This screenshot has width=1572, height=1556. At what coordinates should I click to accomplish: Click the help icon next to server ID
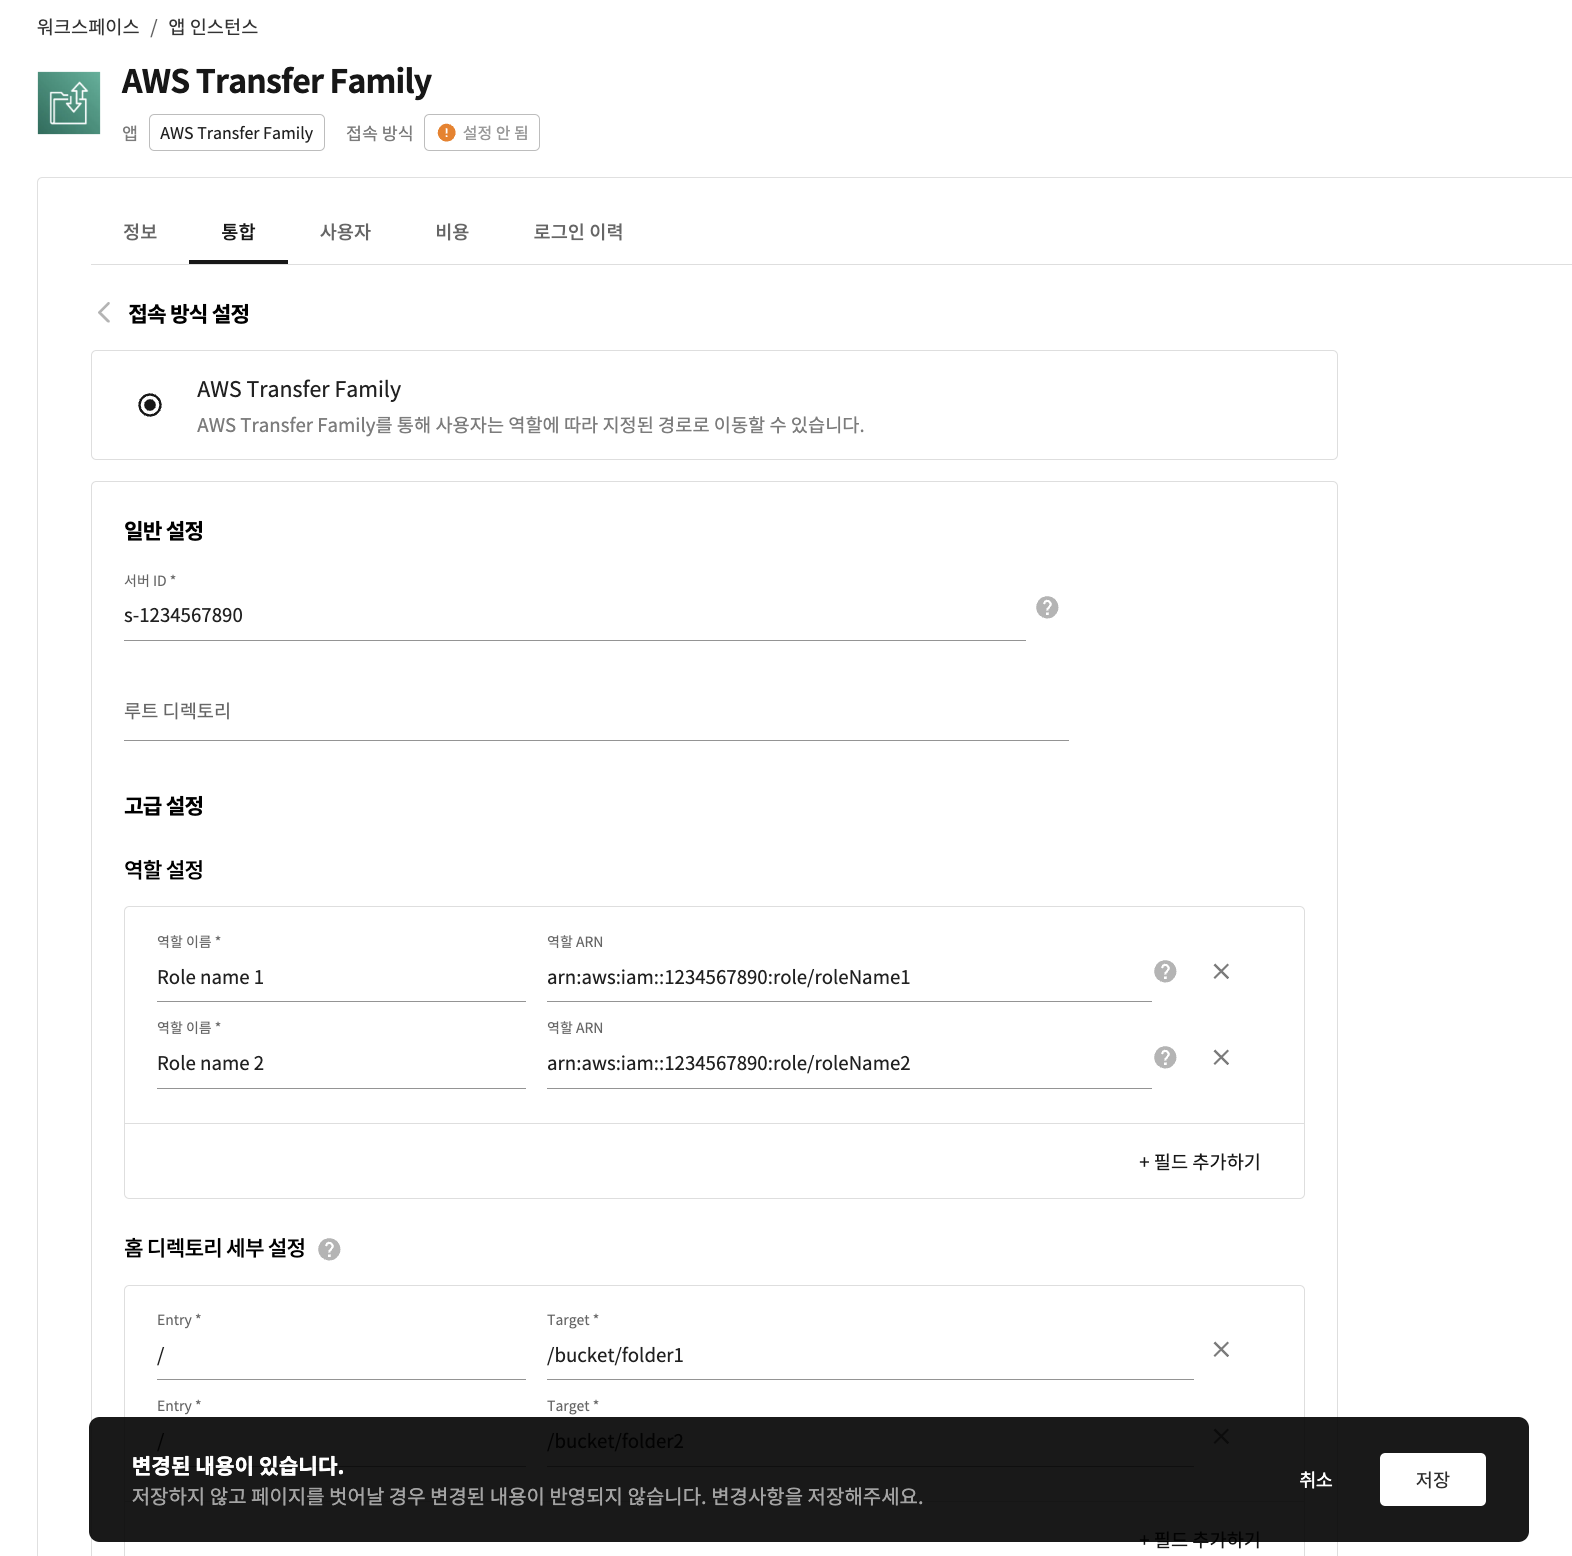(x=1047, y=607)
